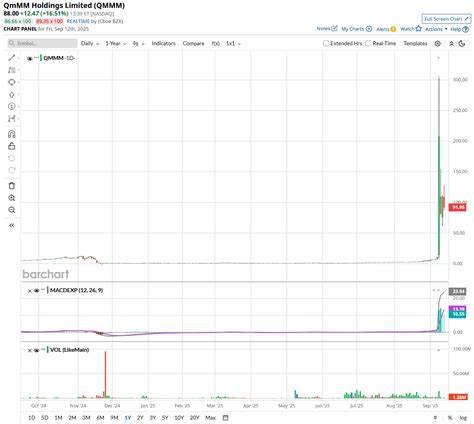Open Full Screen Chart
The image size is (474, 424).
pyautogui.click(x=446, y=19)
